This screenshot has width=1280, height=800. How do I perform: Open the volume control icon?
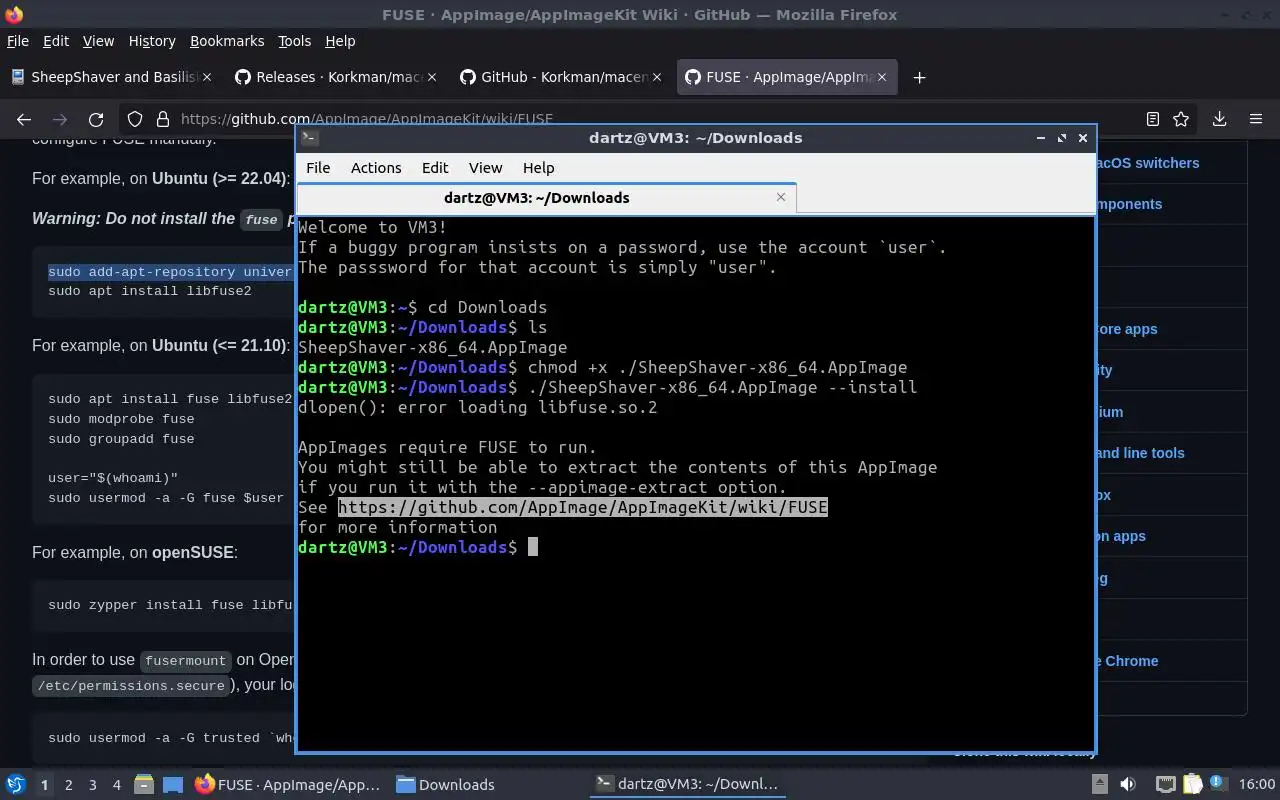point(1128,785)
